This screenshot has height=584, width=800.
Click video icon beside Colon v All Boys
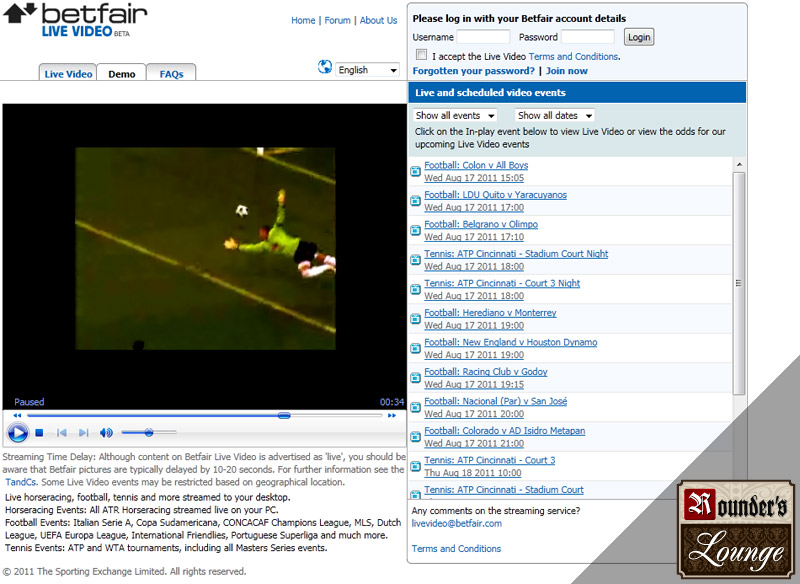[415, 171]
